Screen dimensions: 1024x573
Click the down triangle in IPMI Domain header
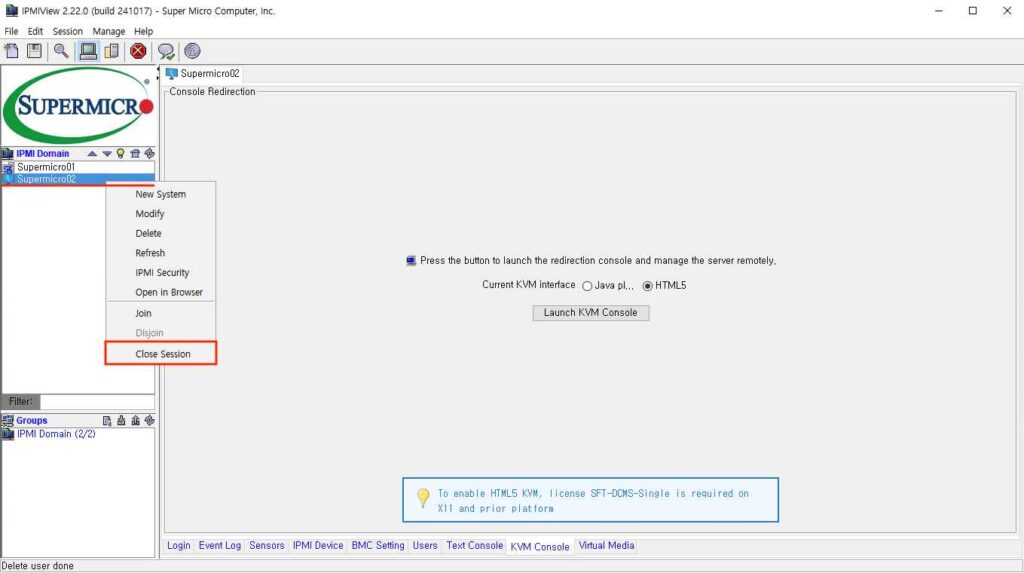tap(106, 154)
